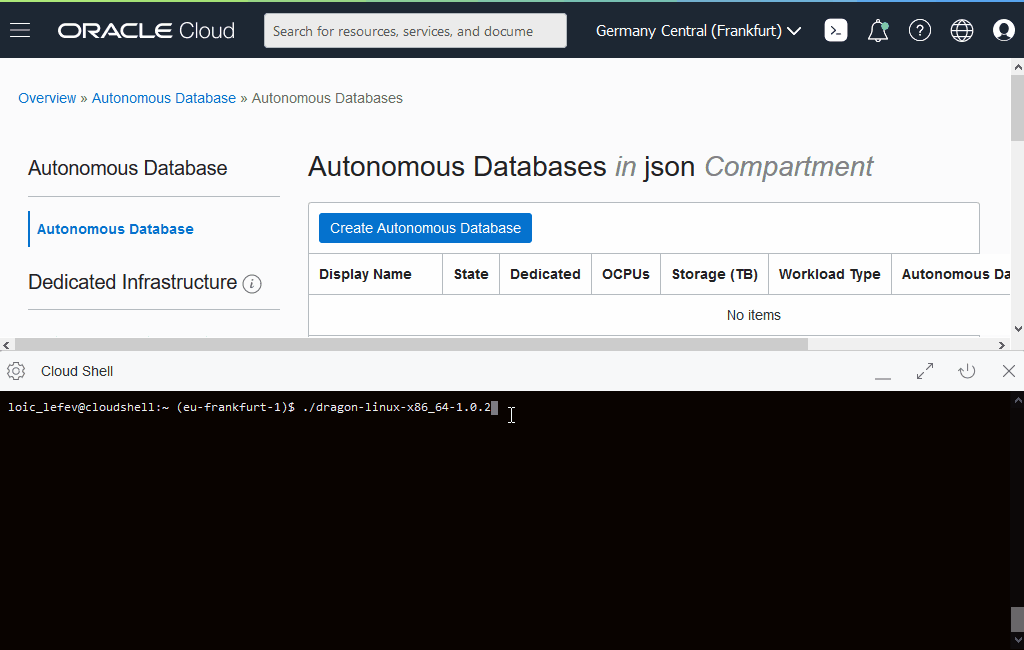1024x650 pixels.
Task: Open the navigation hamburger menu
Action: pos(20,30)
